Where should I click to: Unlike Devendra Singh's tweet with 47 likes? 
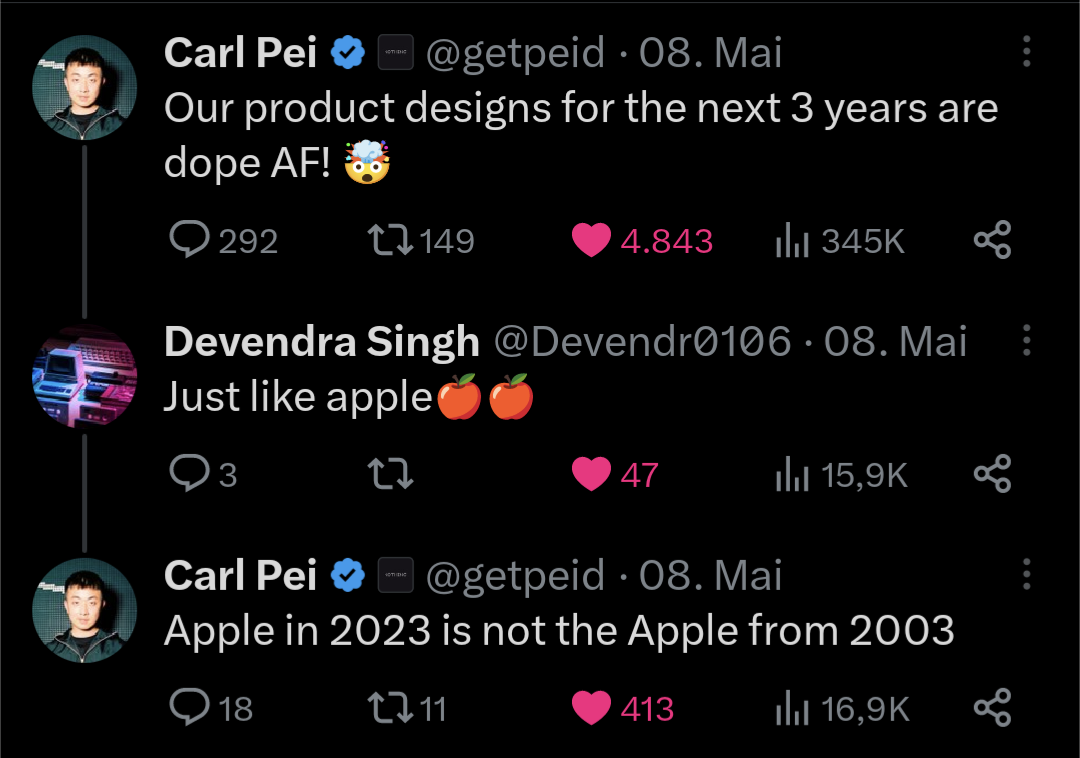[591, 474]
